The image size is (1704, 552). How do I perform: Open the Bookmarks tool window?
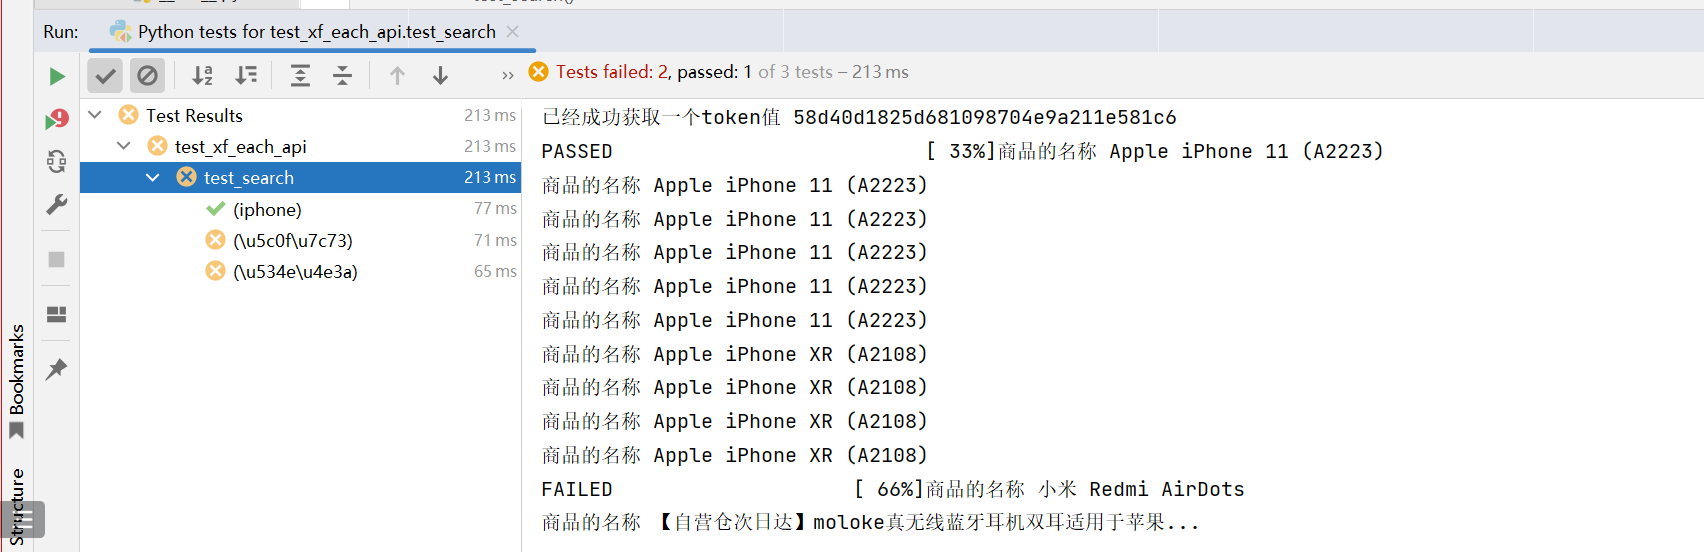tap(17, 382)
